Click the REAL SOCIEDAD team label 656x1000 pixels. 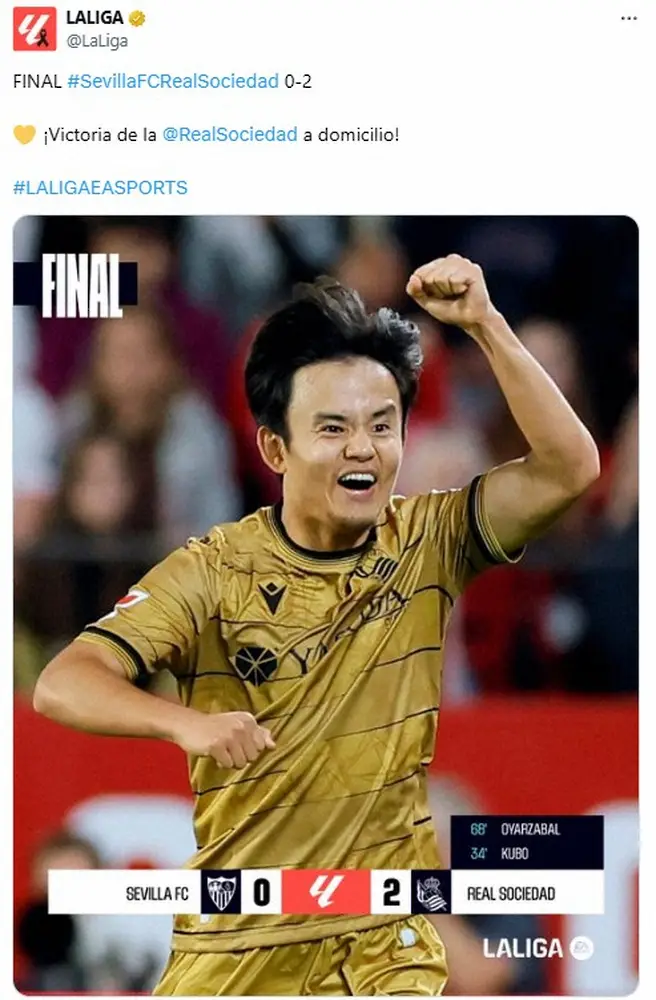511,893
